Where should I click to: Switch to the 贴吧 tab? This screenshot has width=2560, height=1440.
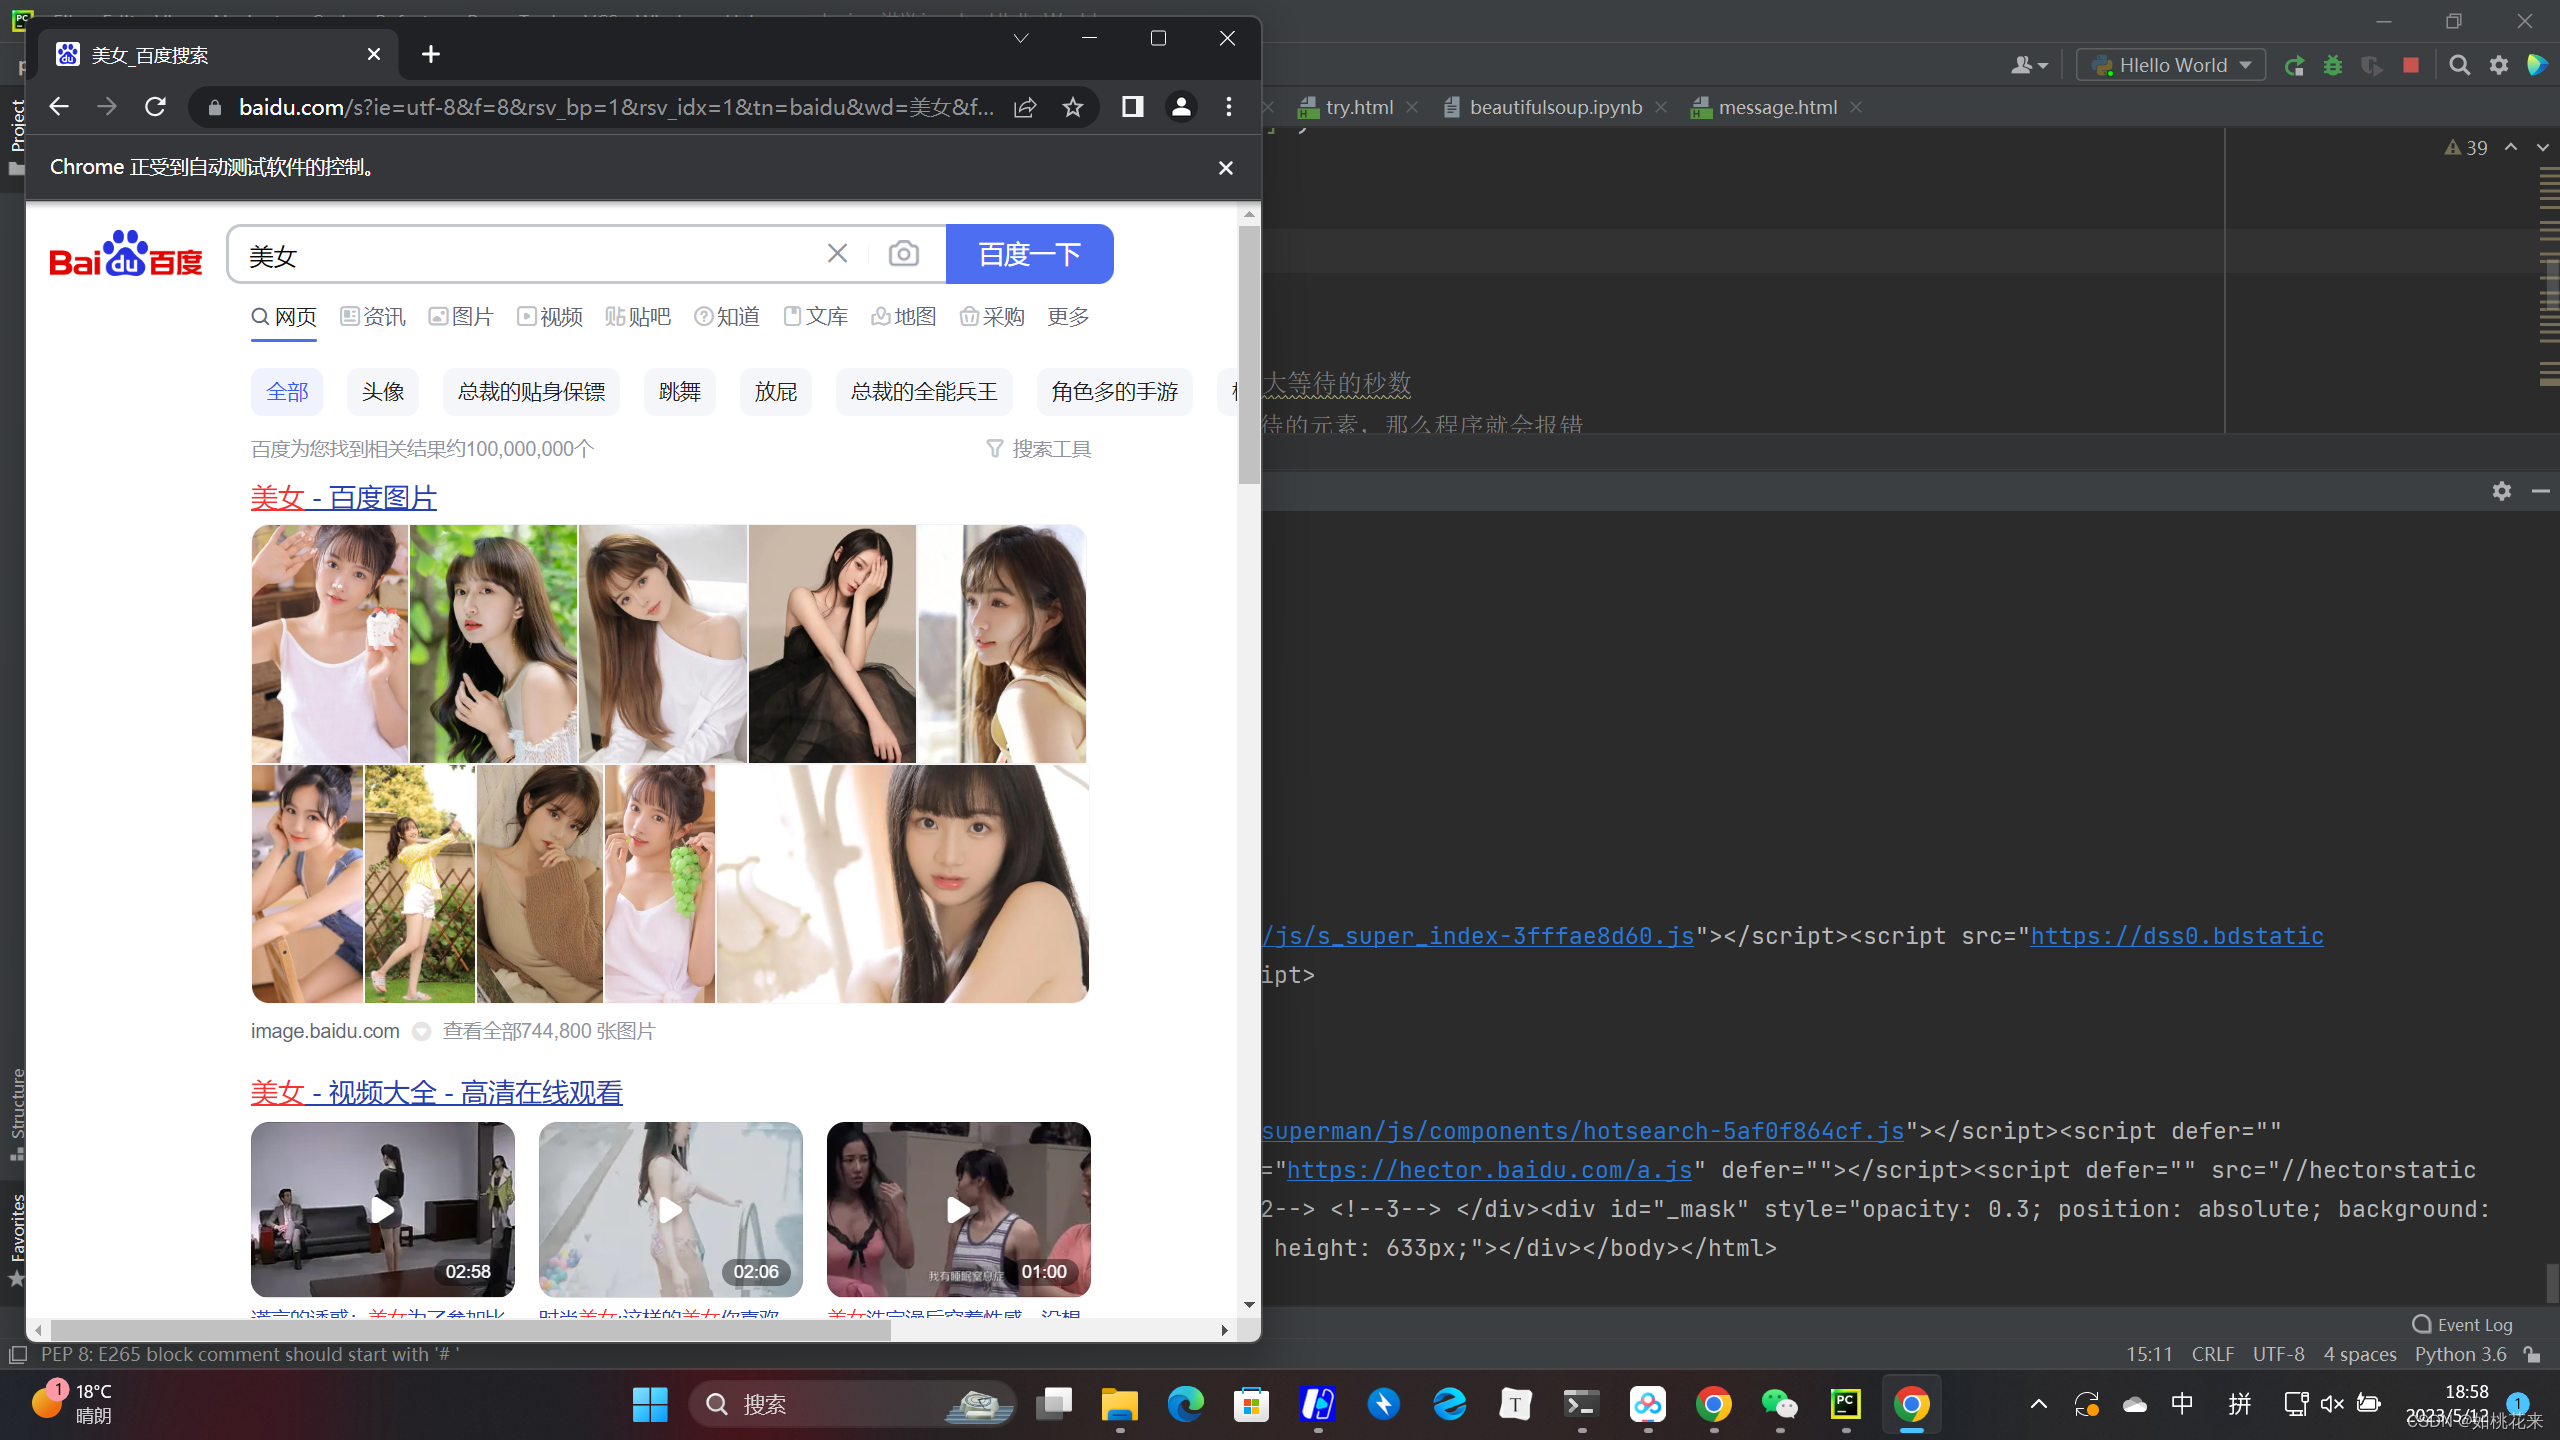tap(638, 317)
